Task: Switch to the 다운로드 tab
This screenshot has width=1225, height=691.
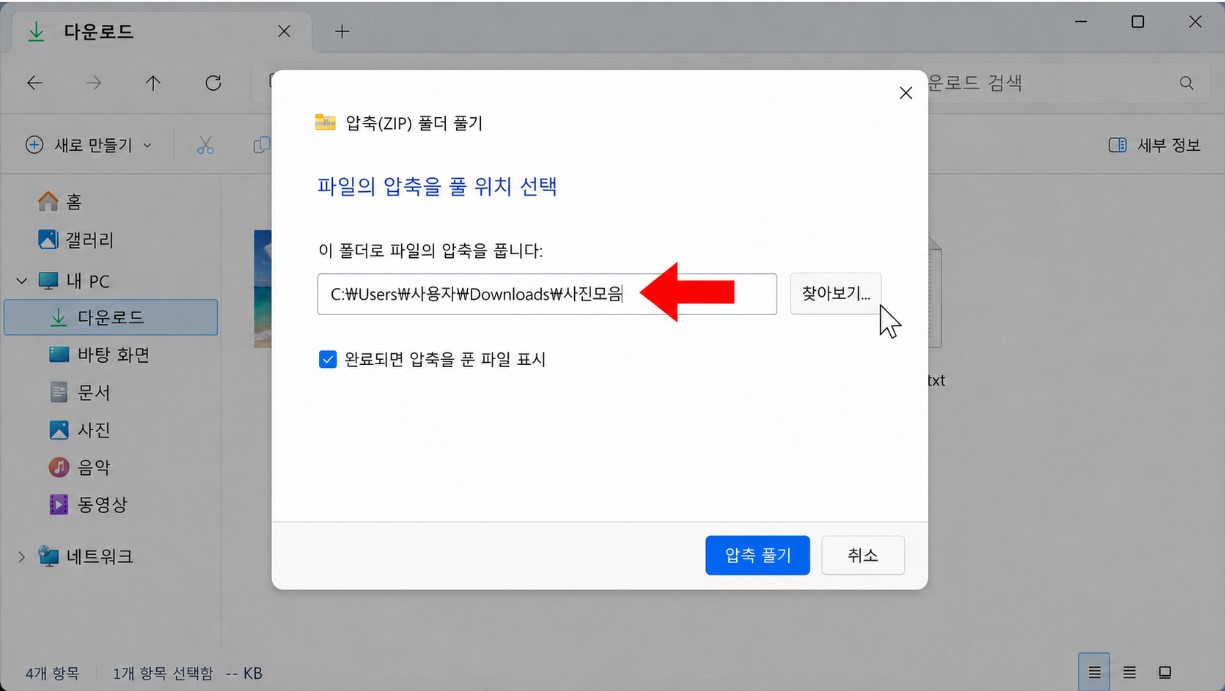Action: tap(160, 32)
